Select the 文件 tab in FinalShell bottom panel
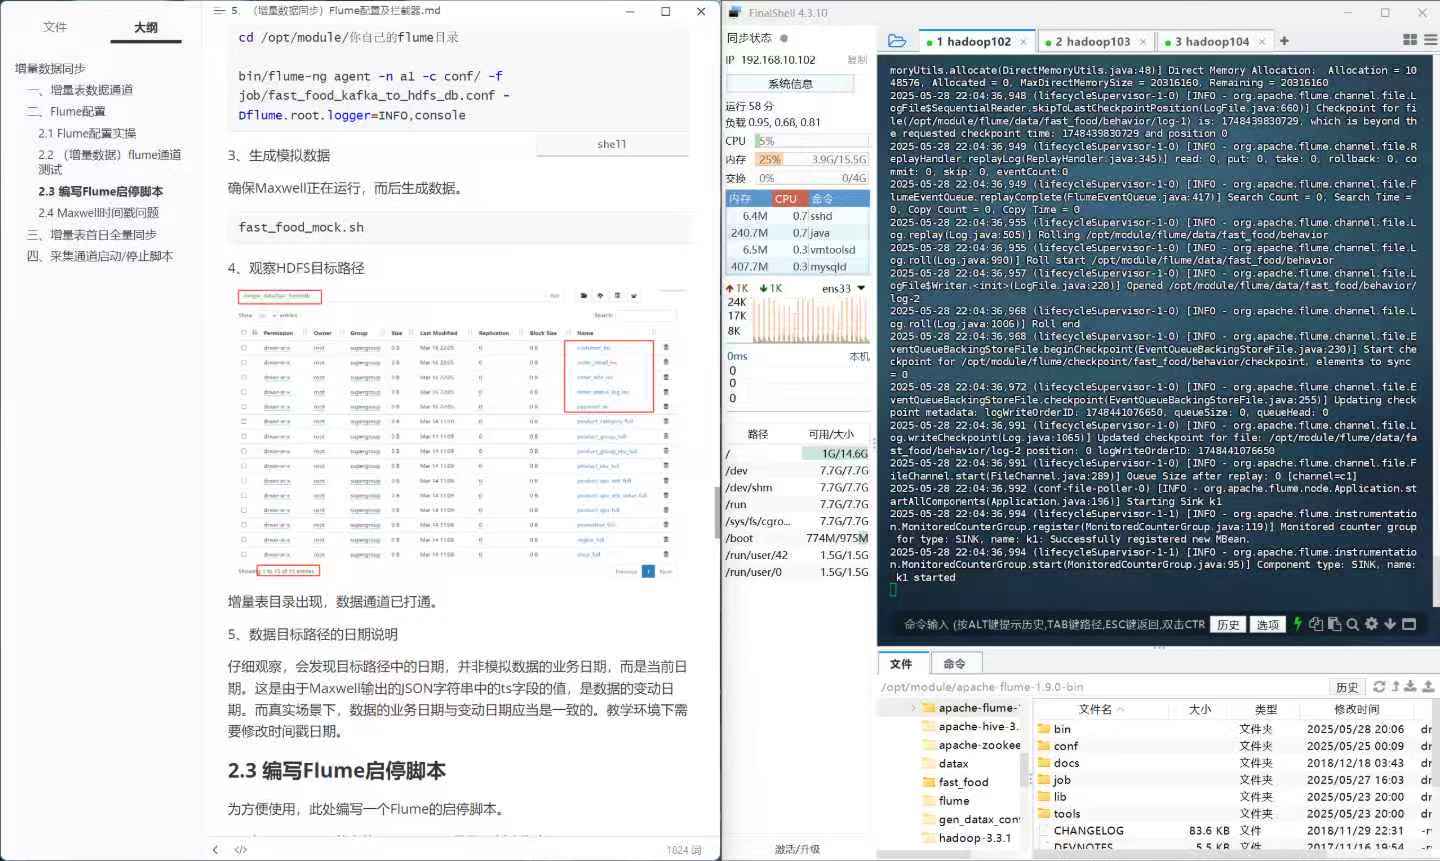 tap(901, 664)
